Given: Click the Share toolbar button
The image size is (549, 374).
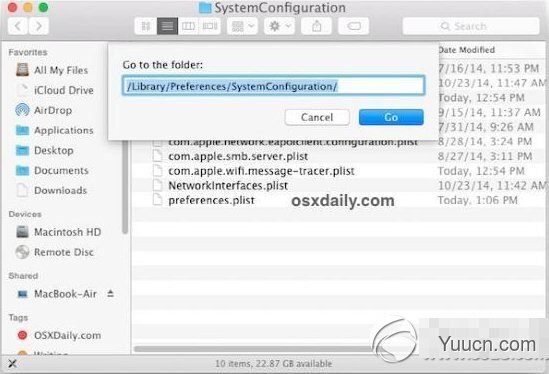Looking at the screenshot, I should pyautogui.click(x=317, y=26).
